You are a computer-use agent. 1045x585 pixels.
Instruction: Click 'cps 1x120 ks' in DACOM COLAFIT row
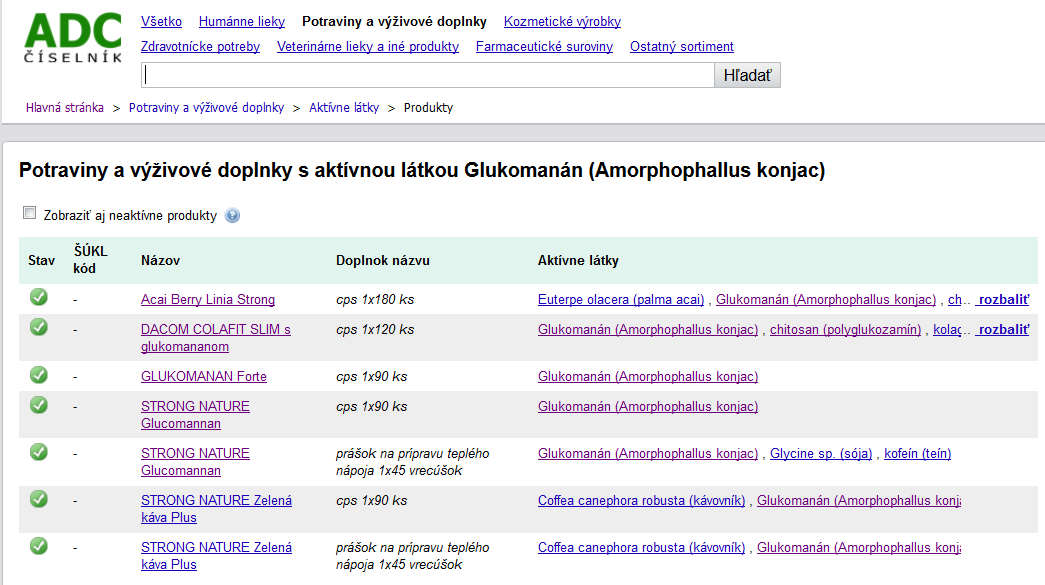(x=375, y=330)
